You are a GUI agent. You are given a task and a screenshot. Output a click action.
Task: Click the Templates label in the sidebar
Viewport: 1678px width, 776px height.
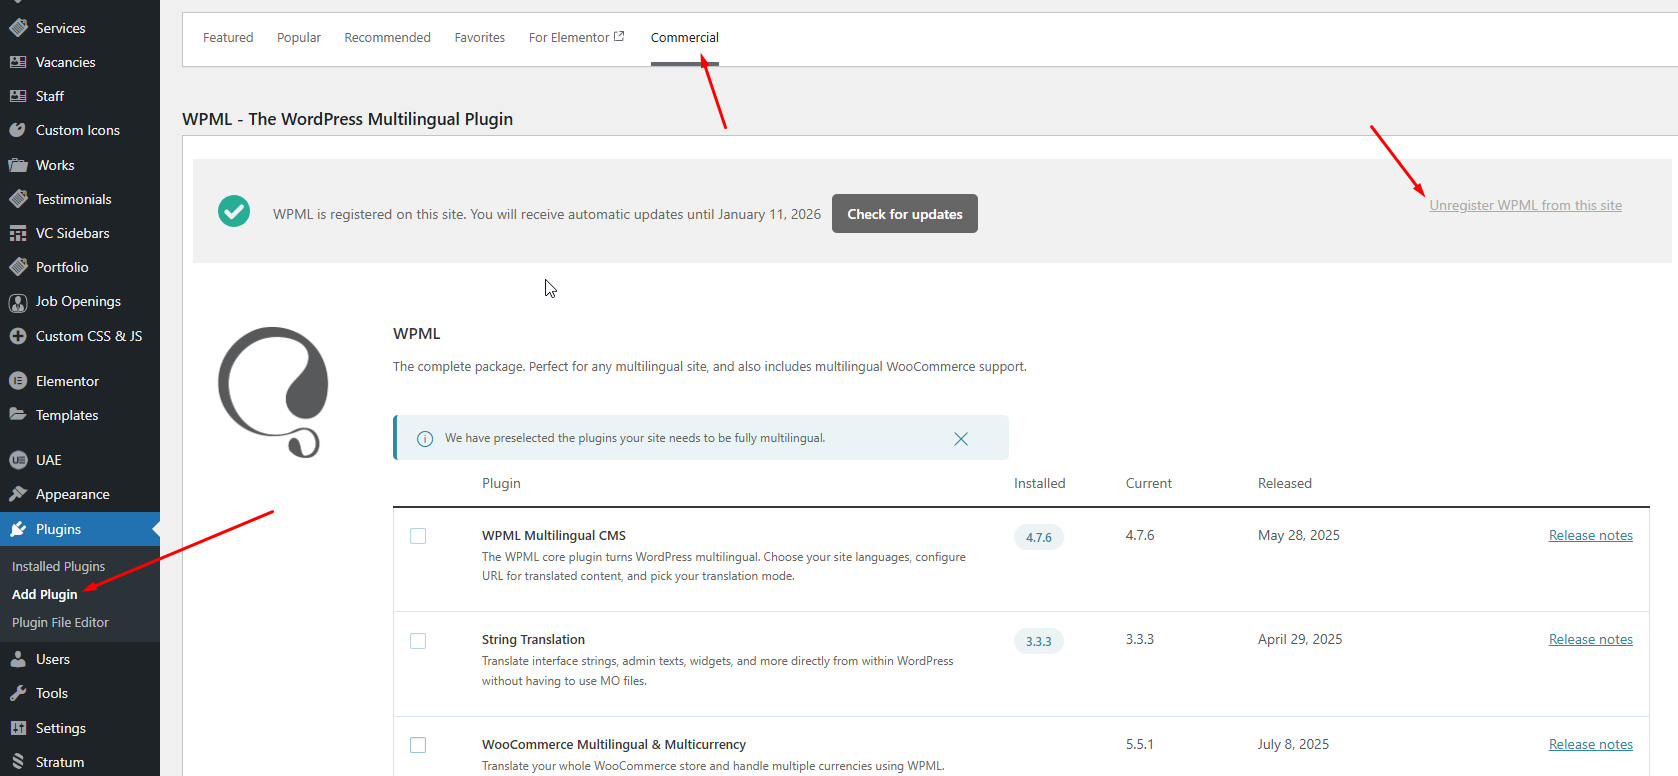pyautogui.click(x=67, y=415)
